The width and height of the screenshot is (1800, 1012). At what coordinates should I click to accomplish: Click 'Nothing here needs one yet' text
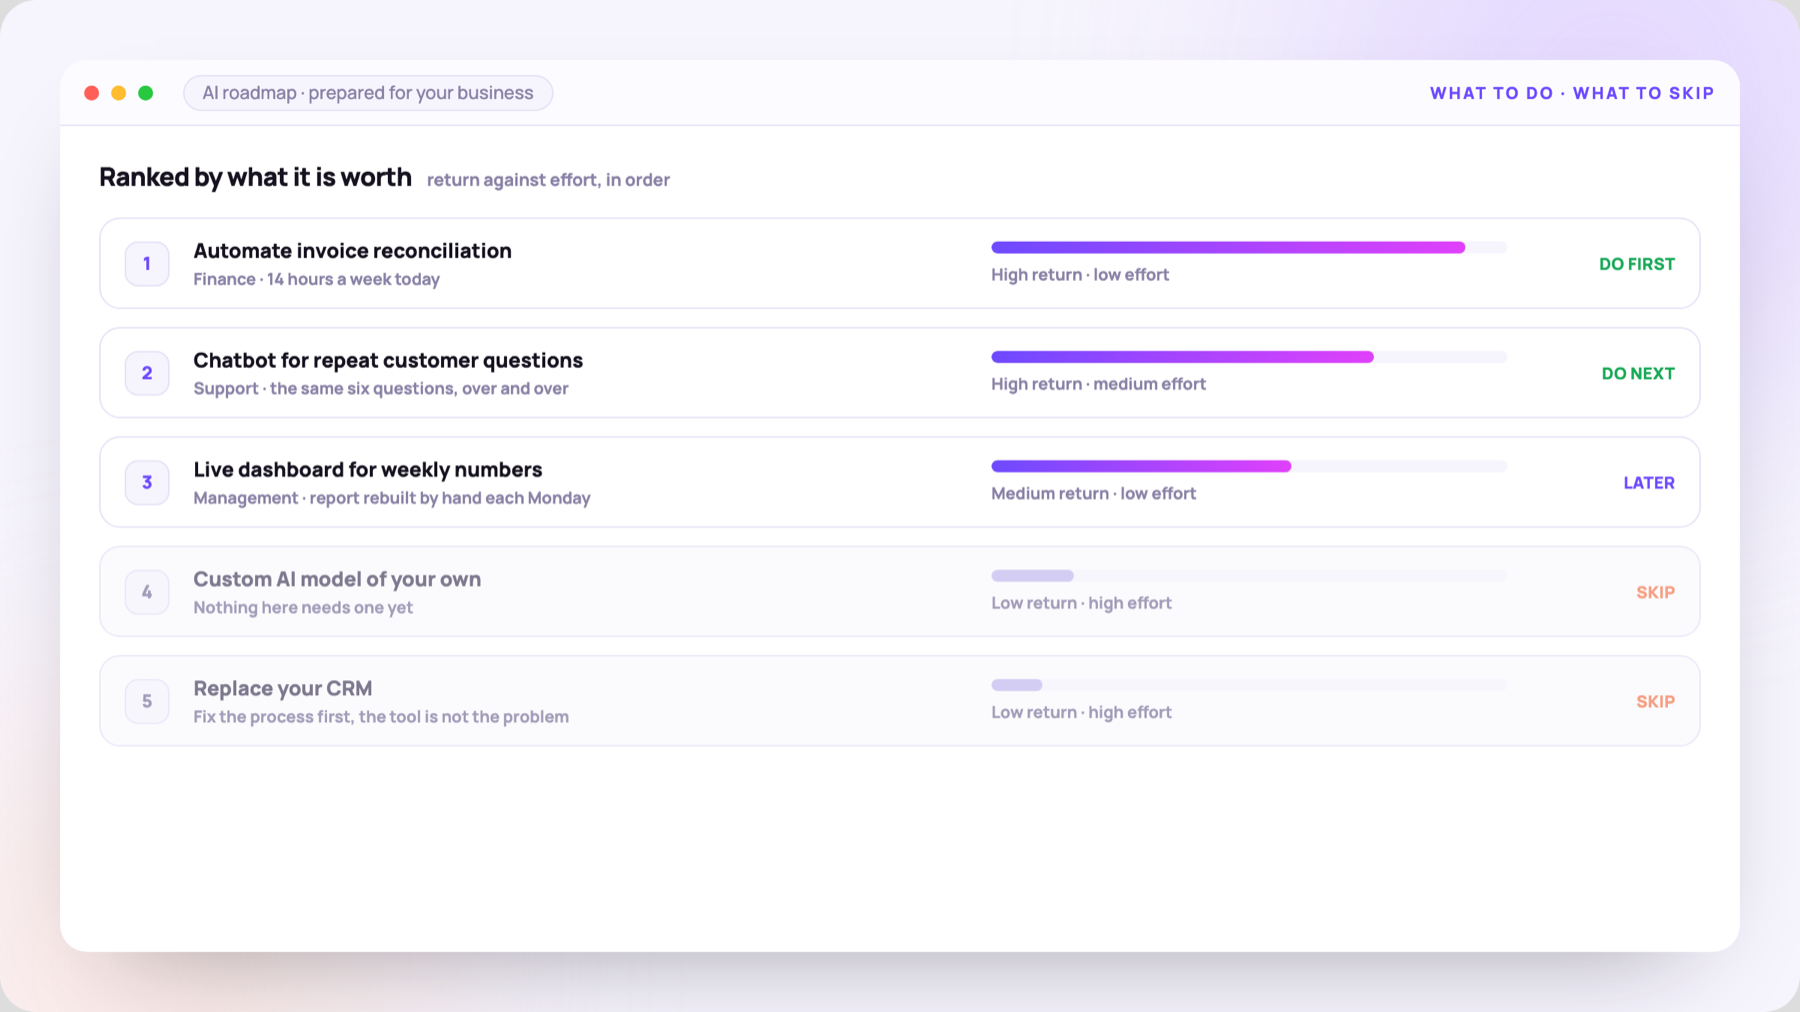[x=303, y=607]
